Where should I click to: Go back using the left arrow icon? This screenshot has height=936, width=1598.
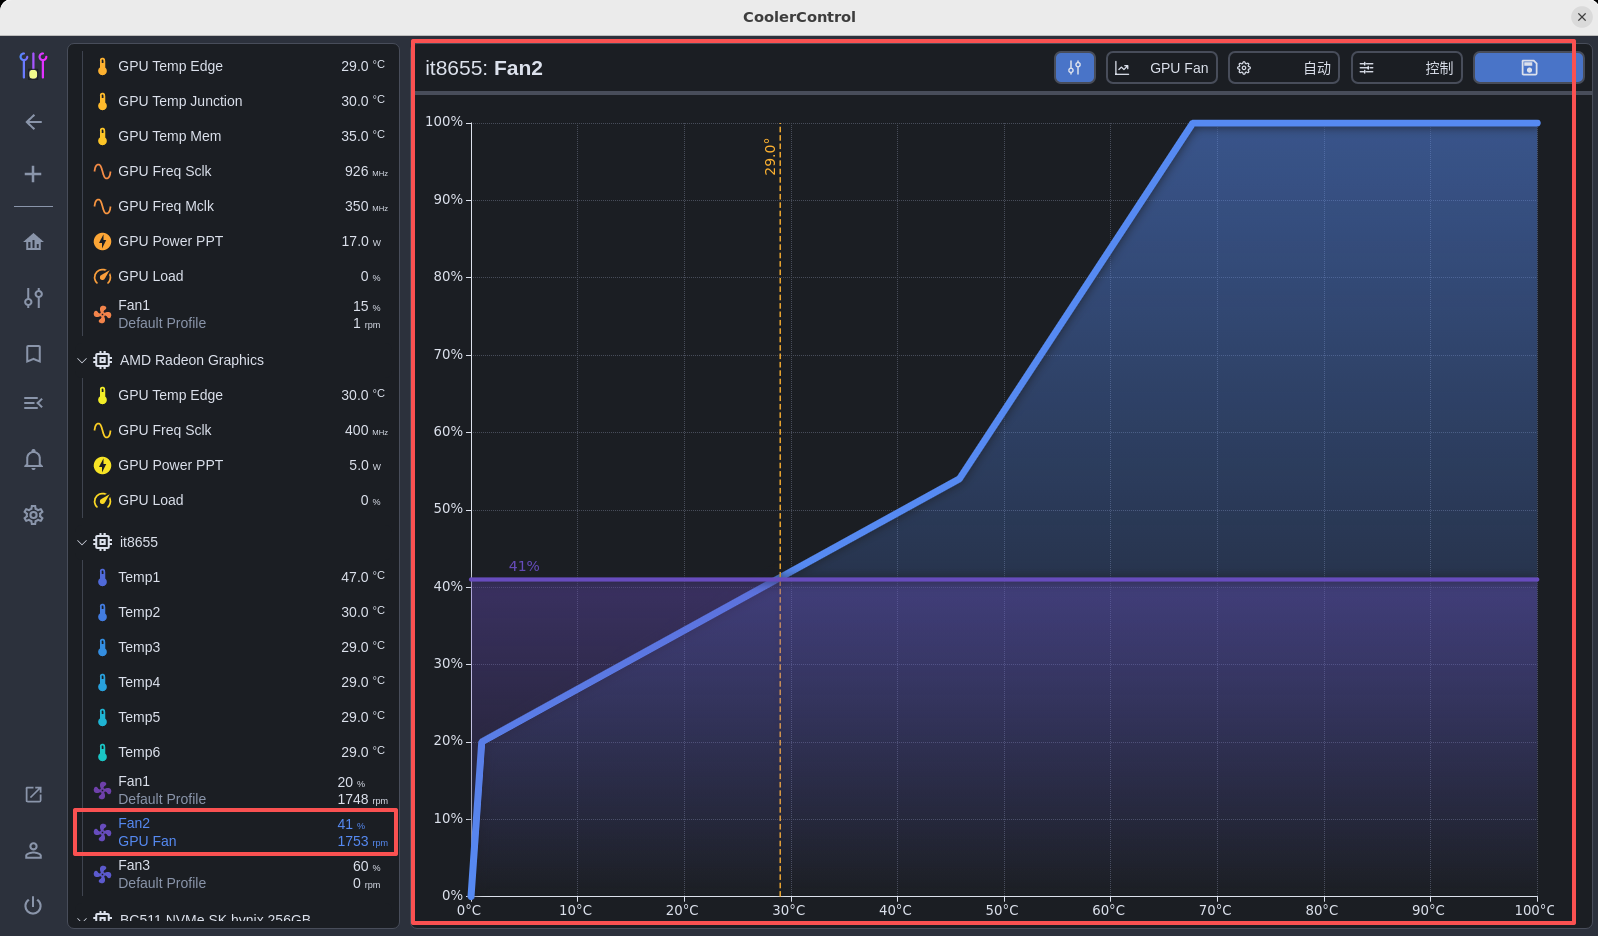click(x=33, y=122)
